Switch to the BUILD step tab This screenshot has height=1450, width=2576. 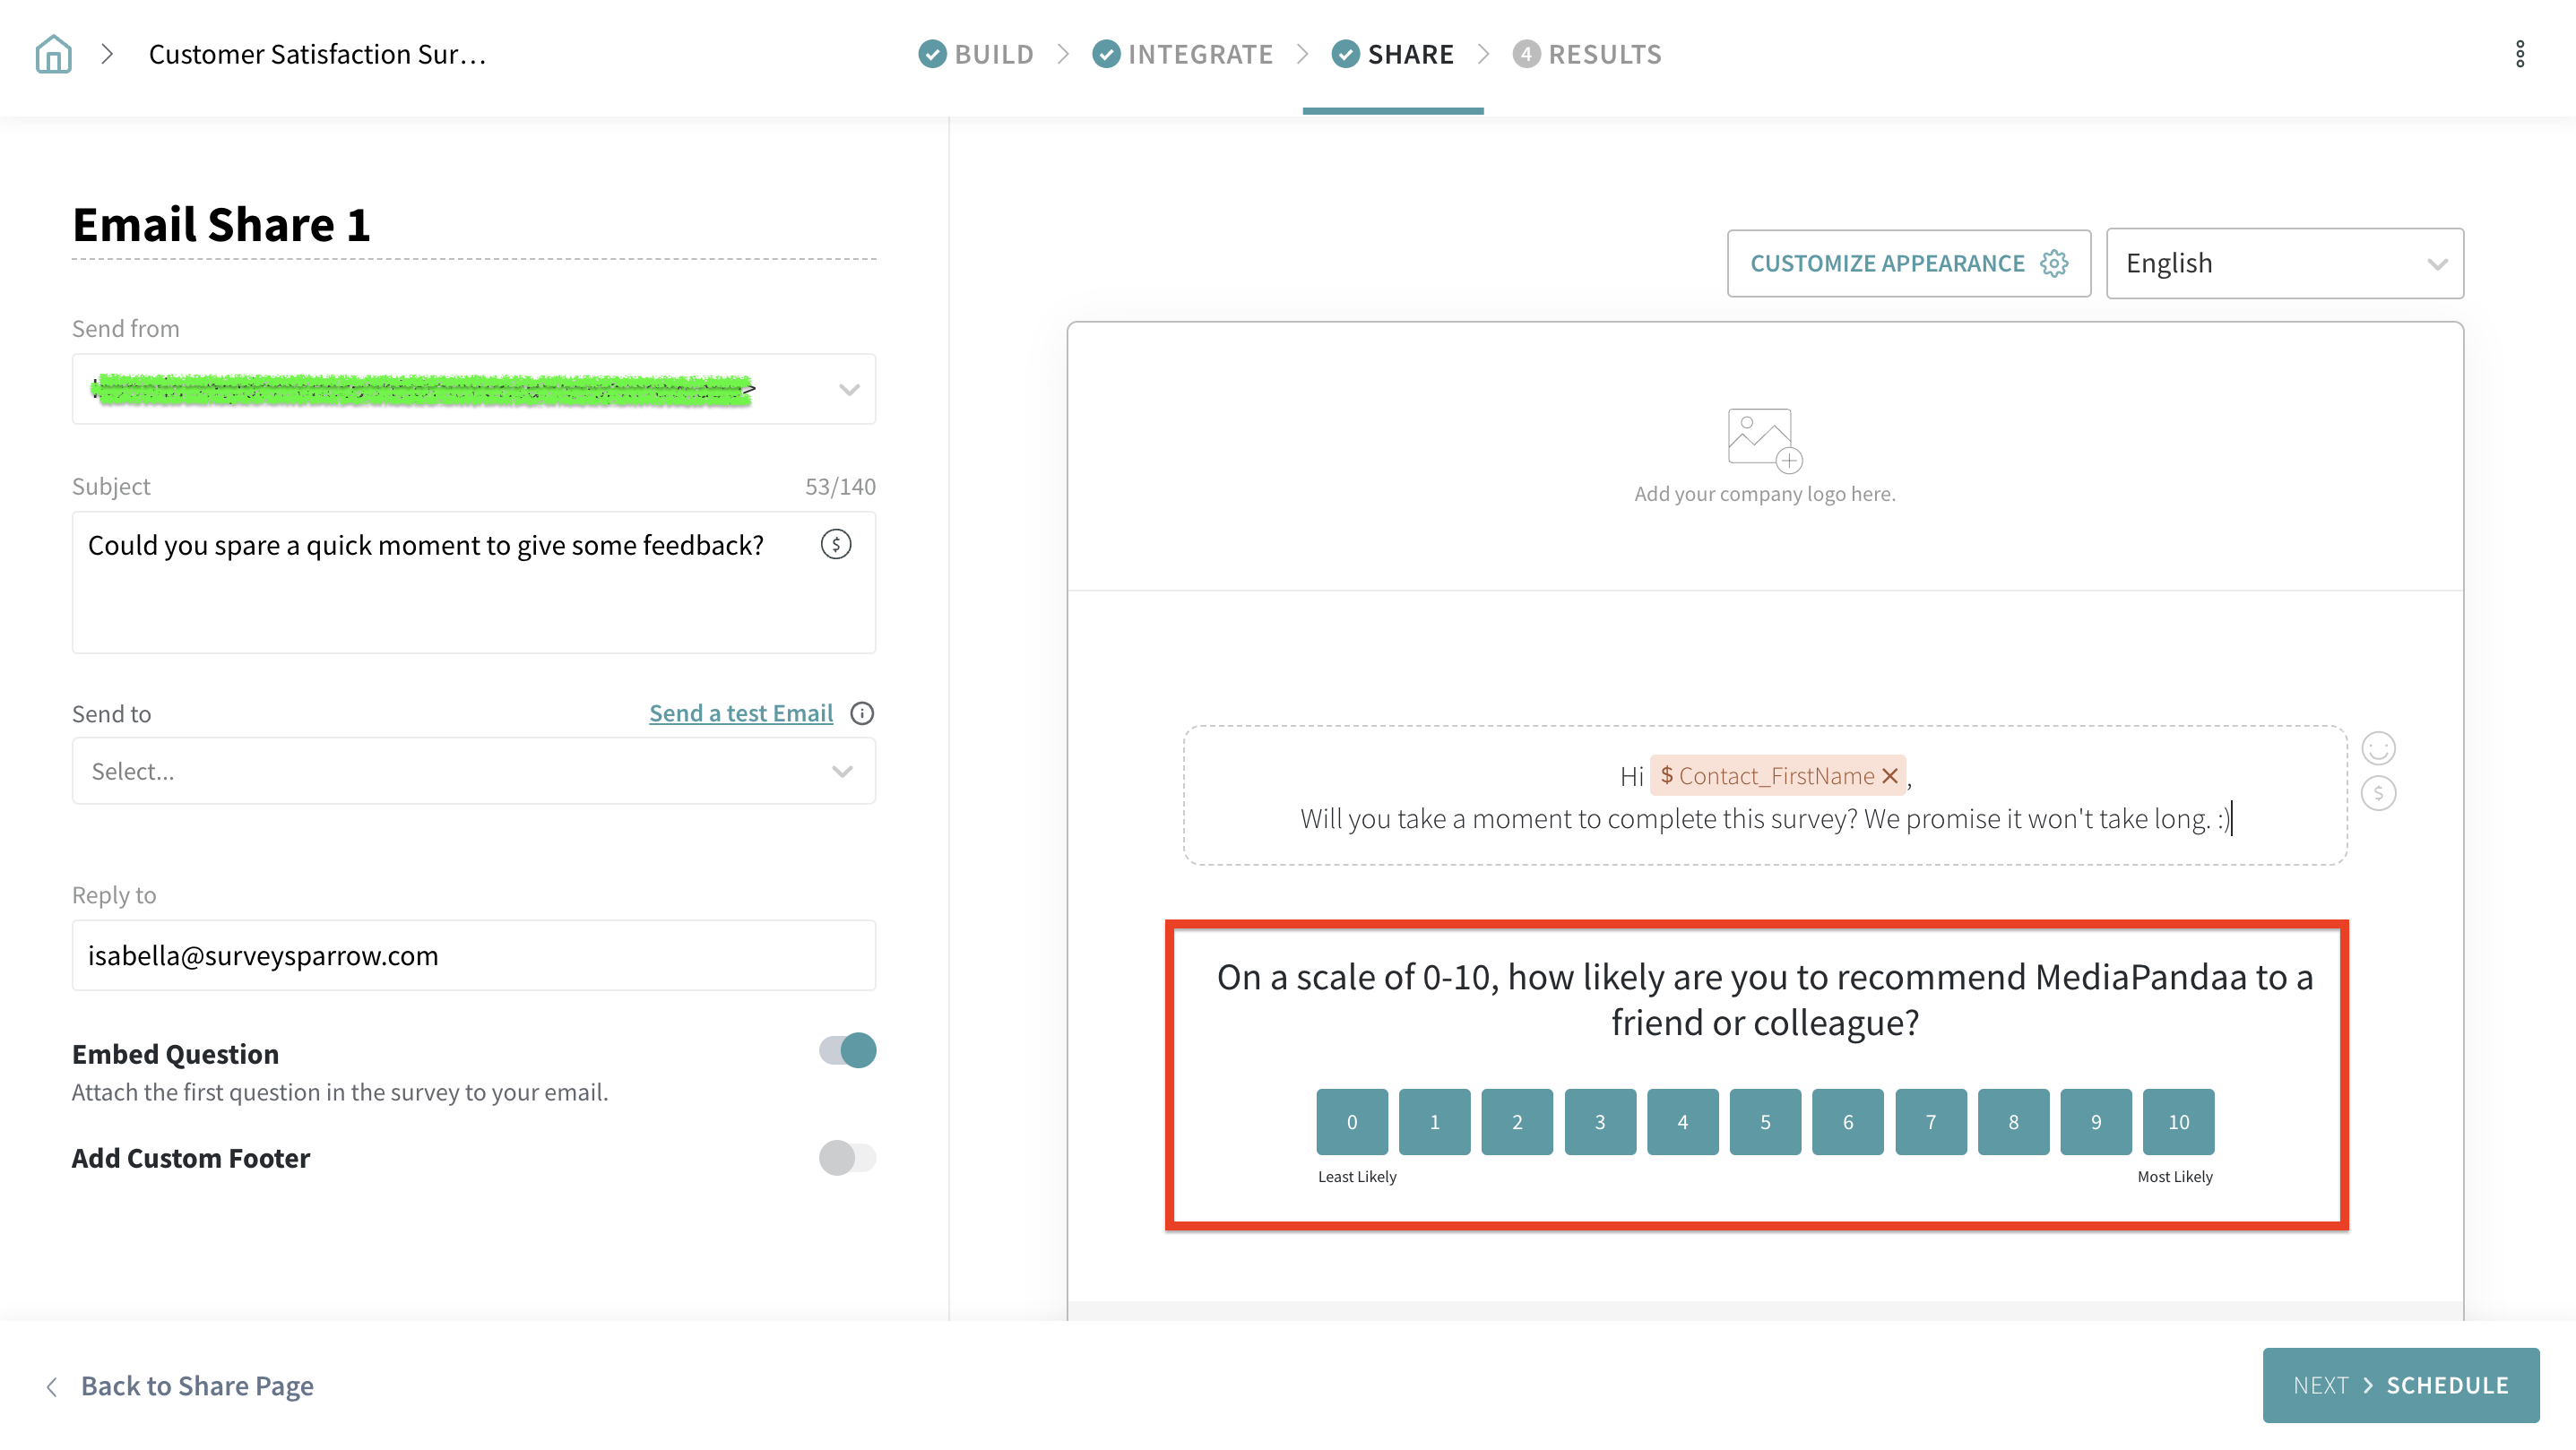point(976,54)
